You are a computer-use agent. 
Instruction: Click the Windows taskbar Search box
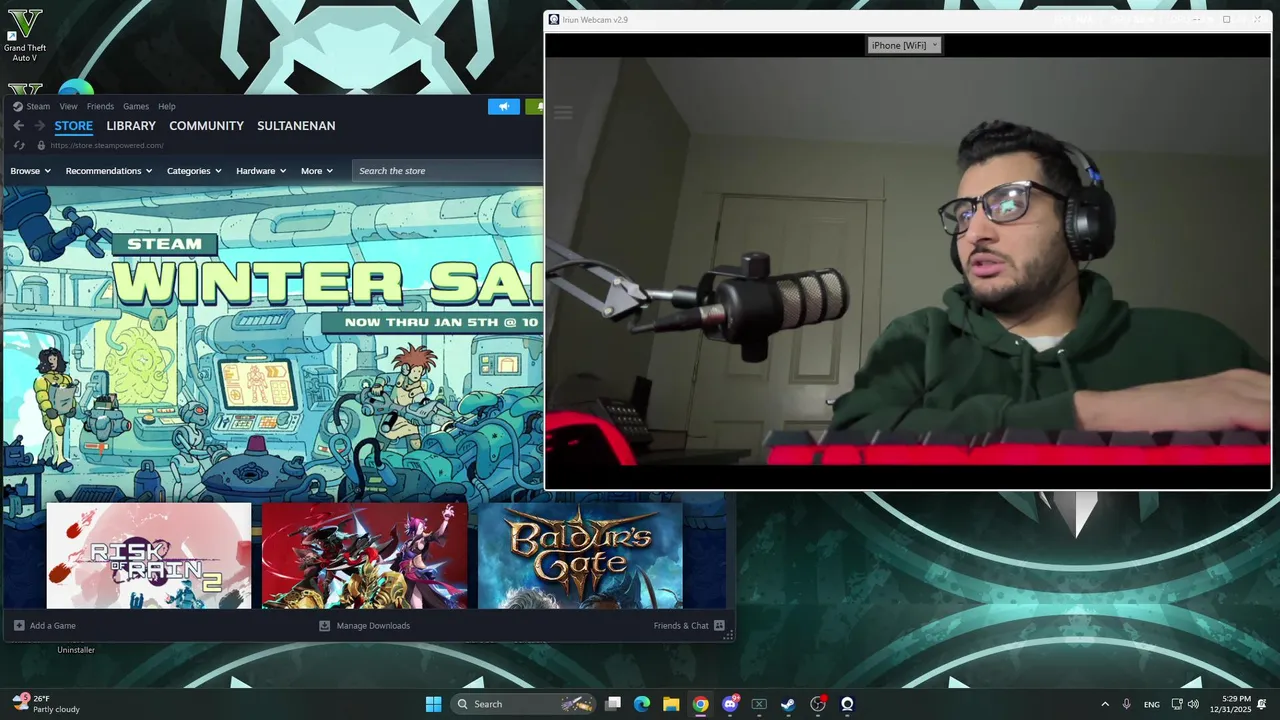click(524, 704)
